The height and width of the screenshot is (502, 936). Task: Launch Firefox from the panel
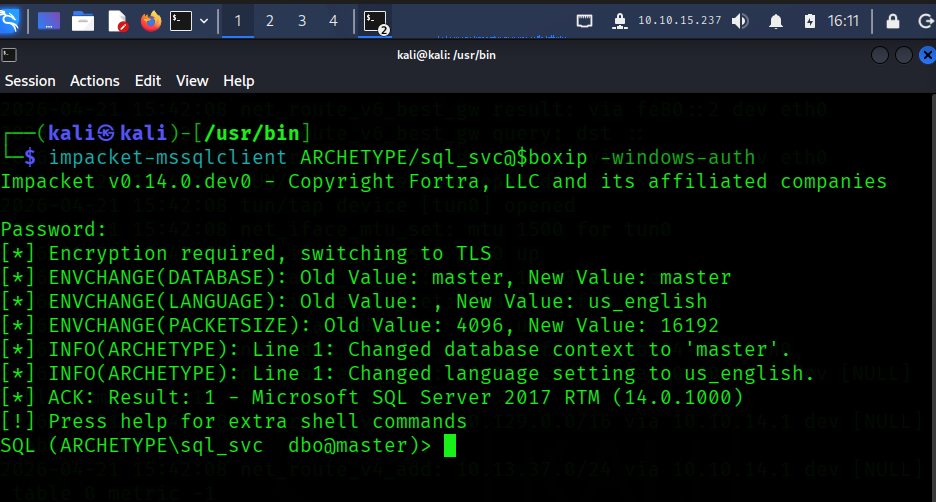pos(151,21)
